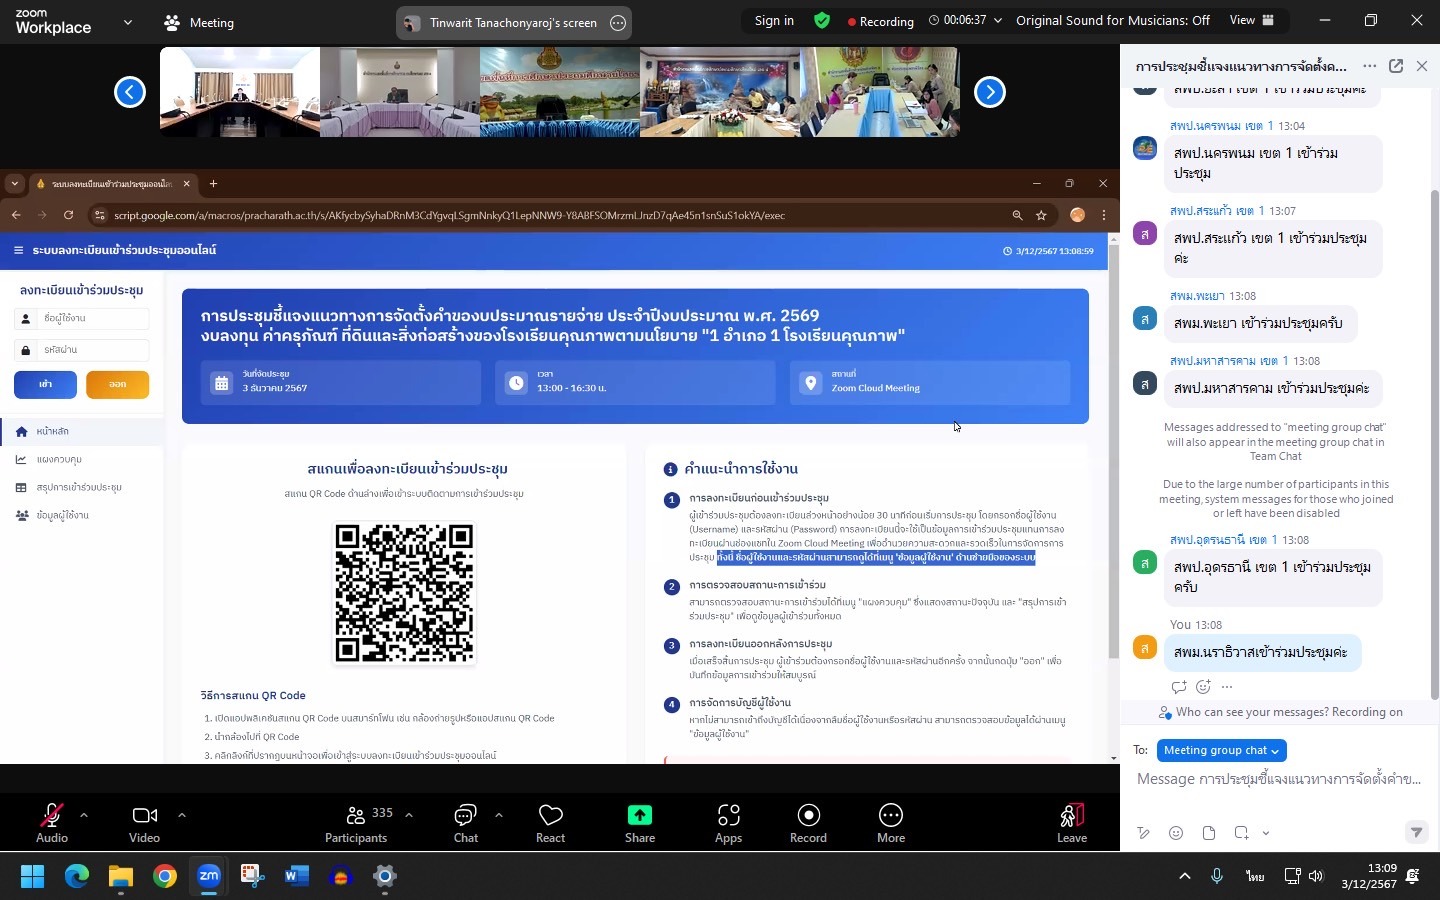Close the chat panel

coord(1422,66)
